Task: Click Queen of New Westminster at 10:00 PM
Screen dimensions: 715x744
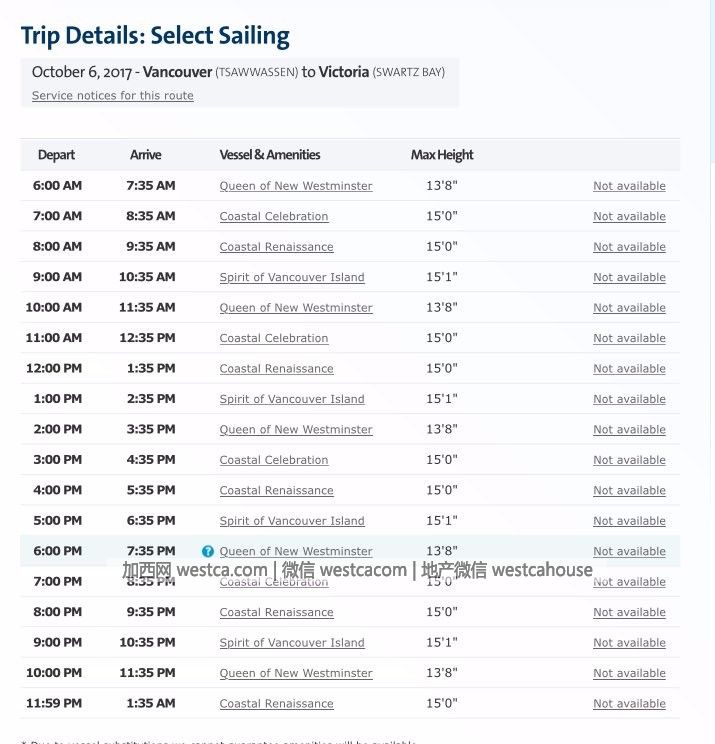Action: (296, 673)
